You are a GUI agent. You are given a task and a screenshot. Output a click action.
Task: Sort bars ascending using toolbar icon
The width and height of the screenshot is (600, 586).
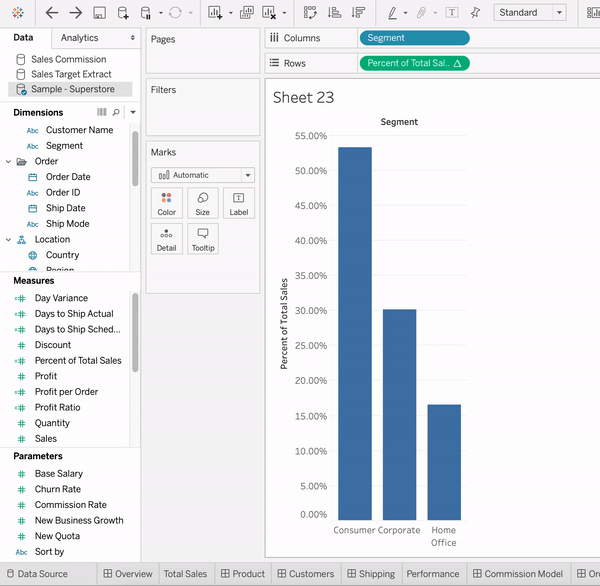[x=333, y=13]
